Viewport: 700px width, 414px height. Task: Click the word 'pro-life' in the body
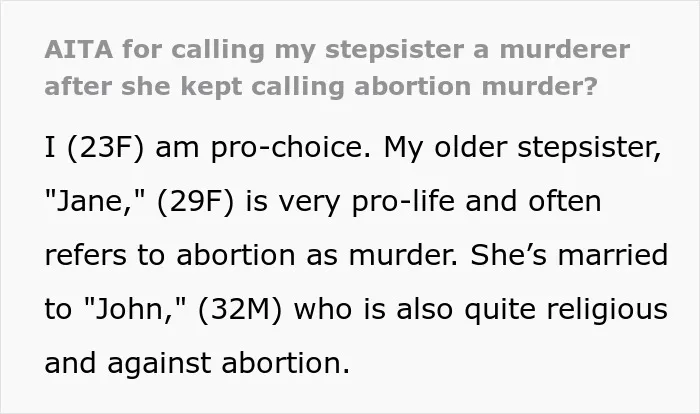coord(403,203)
